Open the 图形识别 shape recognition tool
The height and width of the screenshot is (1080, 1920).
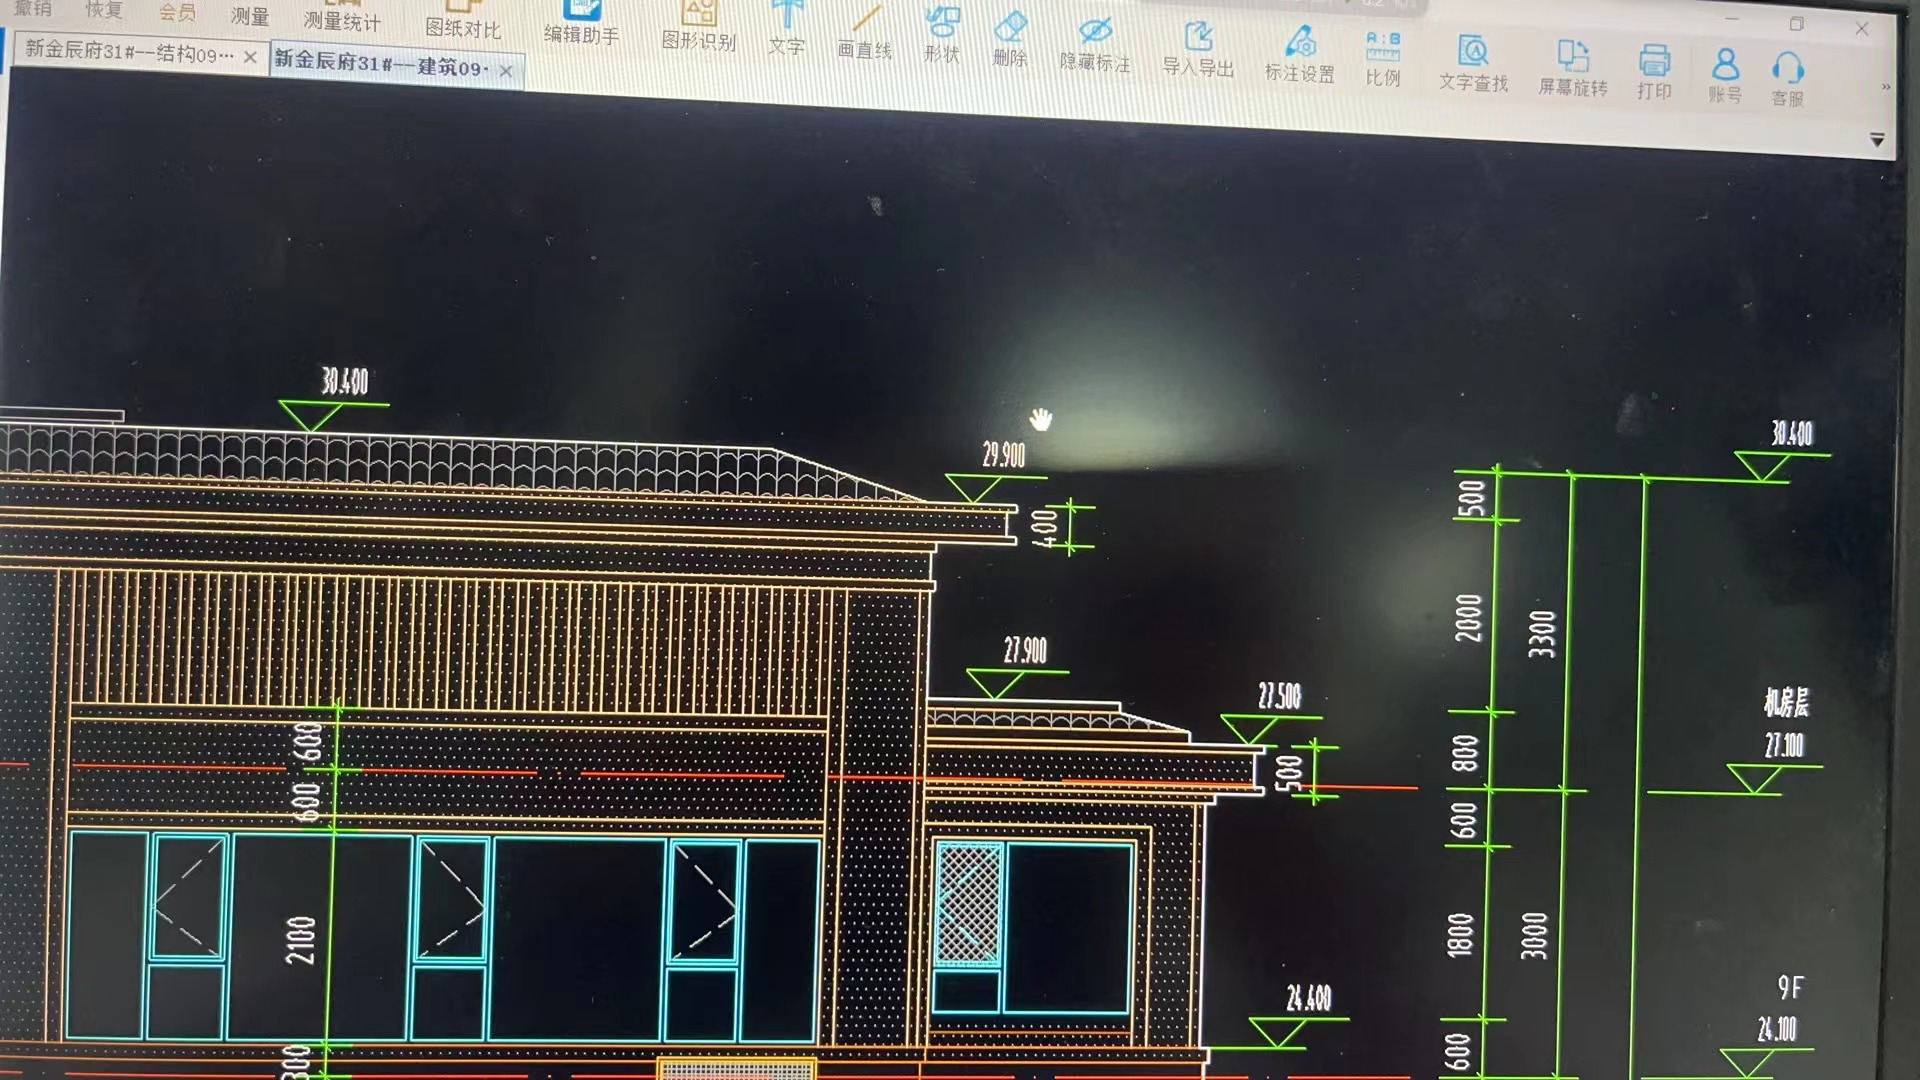698,26
